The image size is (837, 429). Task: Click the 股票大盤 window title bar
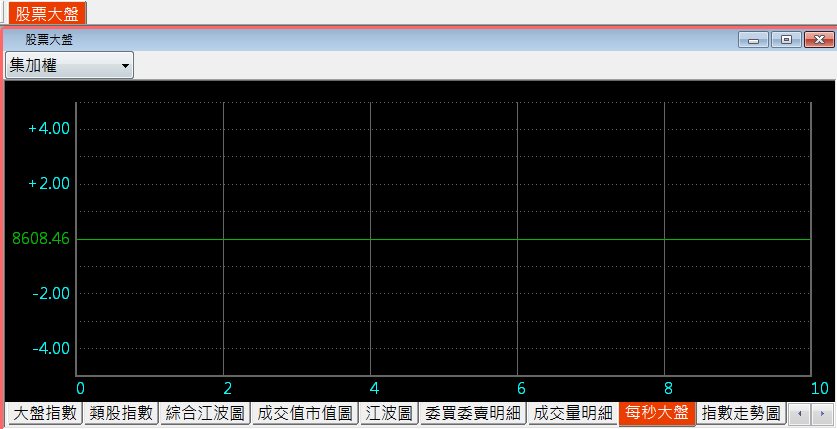pyautogui.click(x=400, y=40)
